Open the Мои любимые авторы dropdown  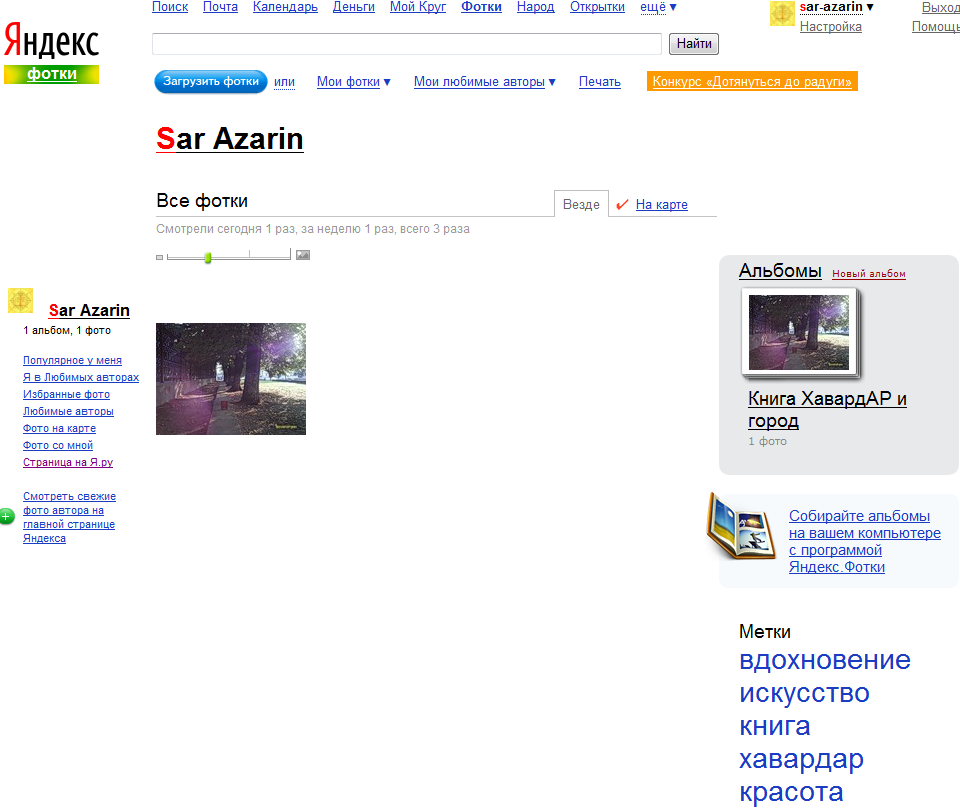pyautogui.click(x=484, y=82)
